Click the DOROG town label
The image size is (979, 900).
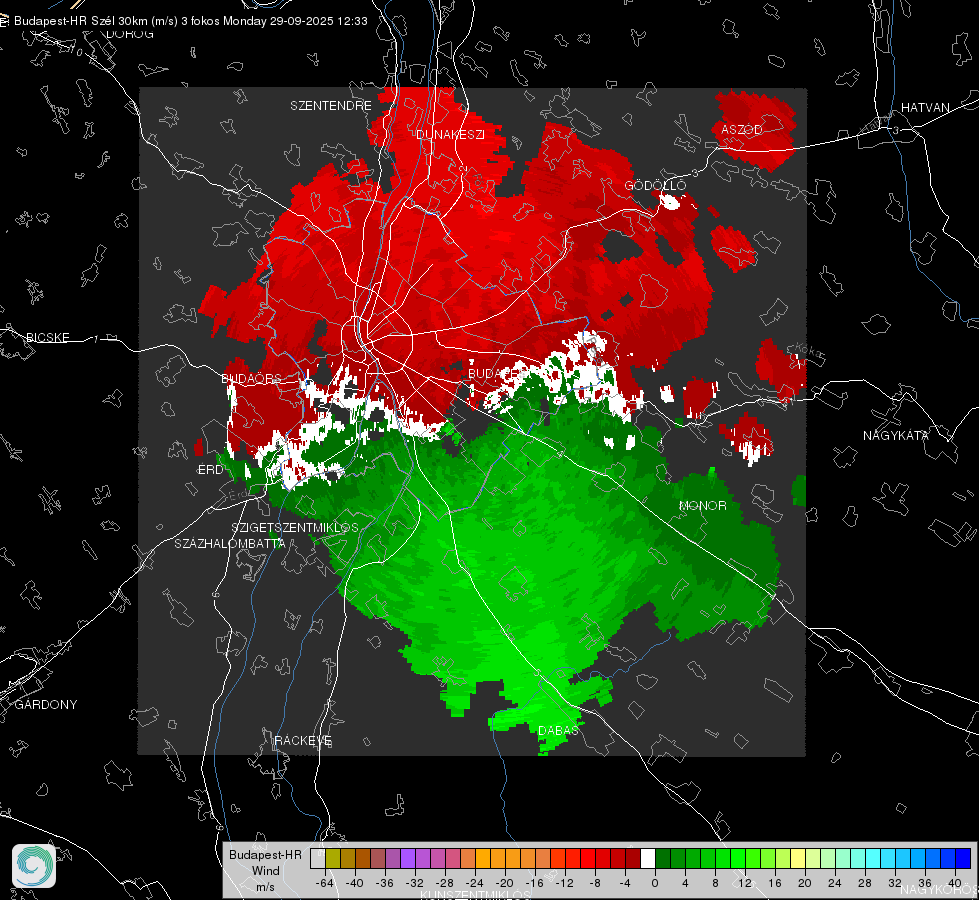[x=130, y=34]
